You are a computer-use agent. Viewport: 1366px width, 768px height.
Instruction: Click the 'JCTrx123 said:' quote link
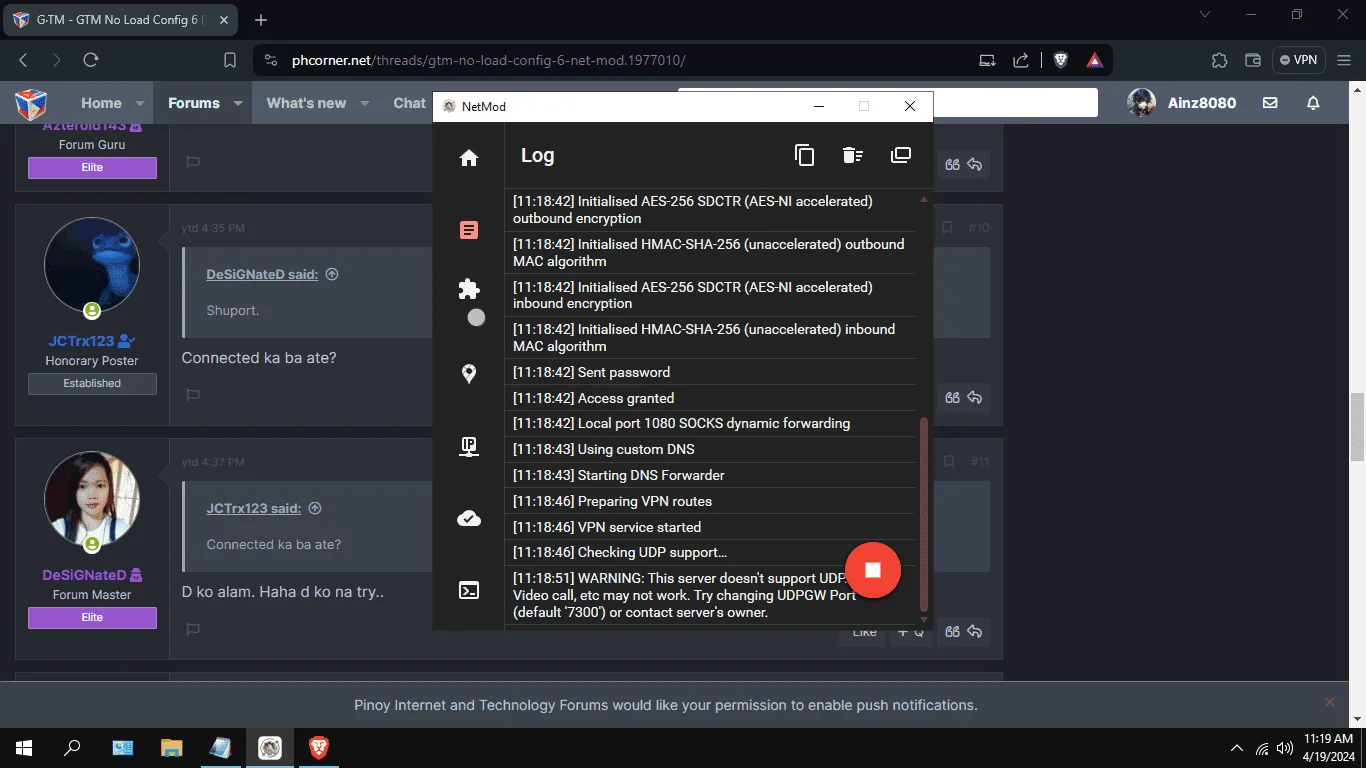[x=254, y=508]
